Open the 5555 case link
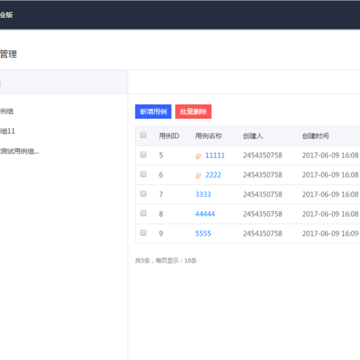This screenshot has height=360, width=360. (203, 234)
